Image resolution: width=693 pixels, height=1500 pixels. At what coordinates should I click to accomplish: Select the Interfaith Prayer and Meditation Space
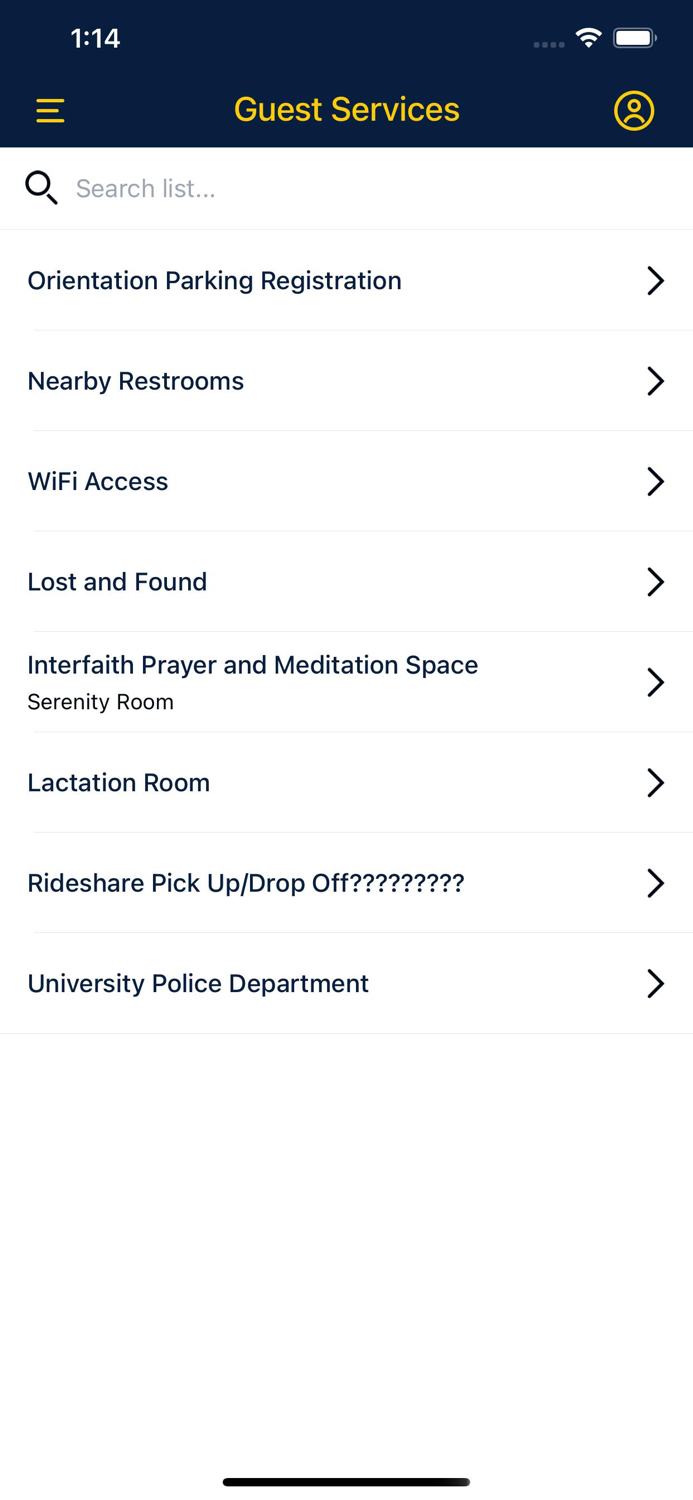click(x=252, y=665)
